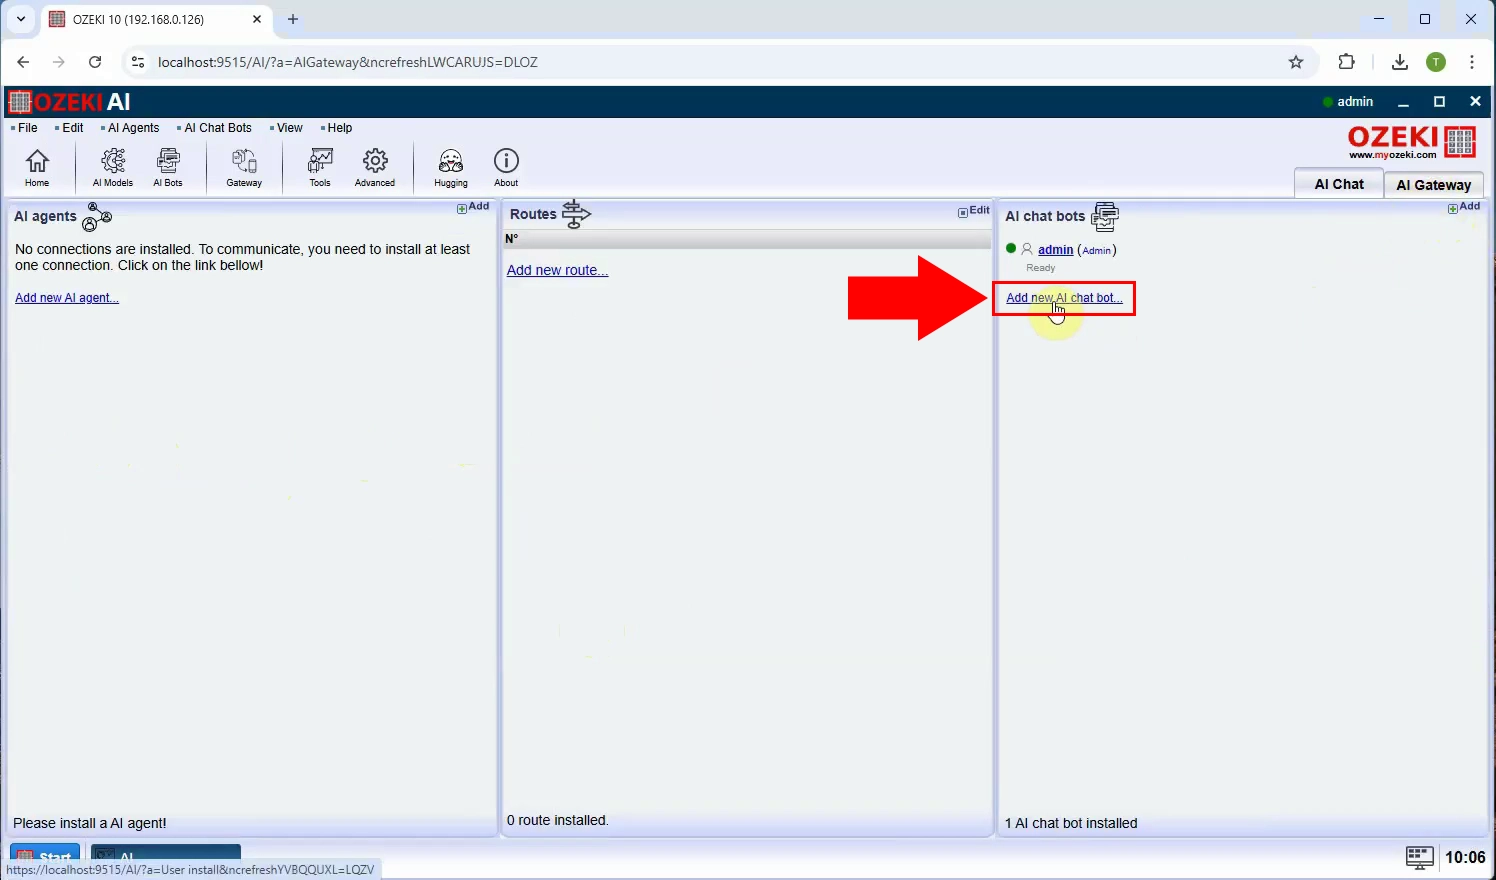
Task: Open the browser profile avatar
Action: [x=1436, y=62]
